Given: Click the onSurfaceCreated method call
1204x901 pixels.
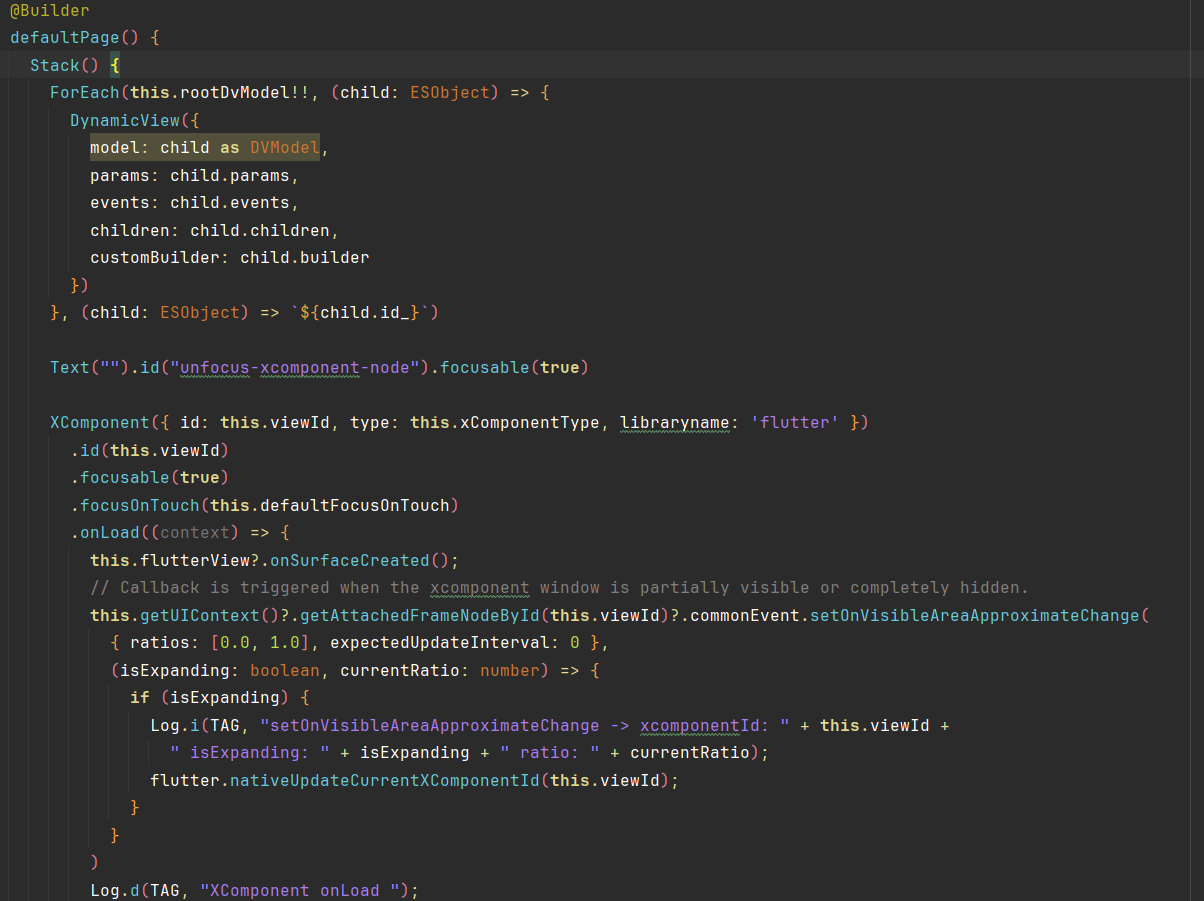Looking at the screenshot, I should coord(363,560).
